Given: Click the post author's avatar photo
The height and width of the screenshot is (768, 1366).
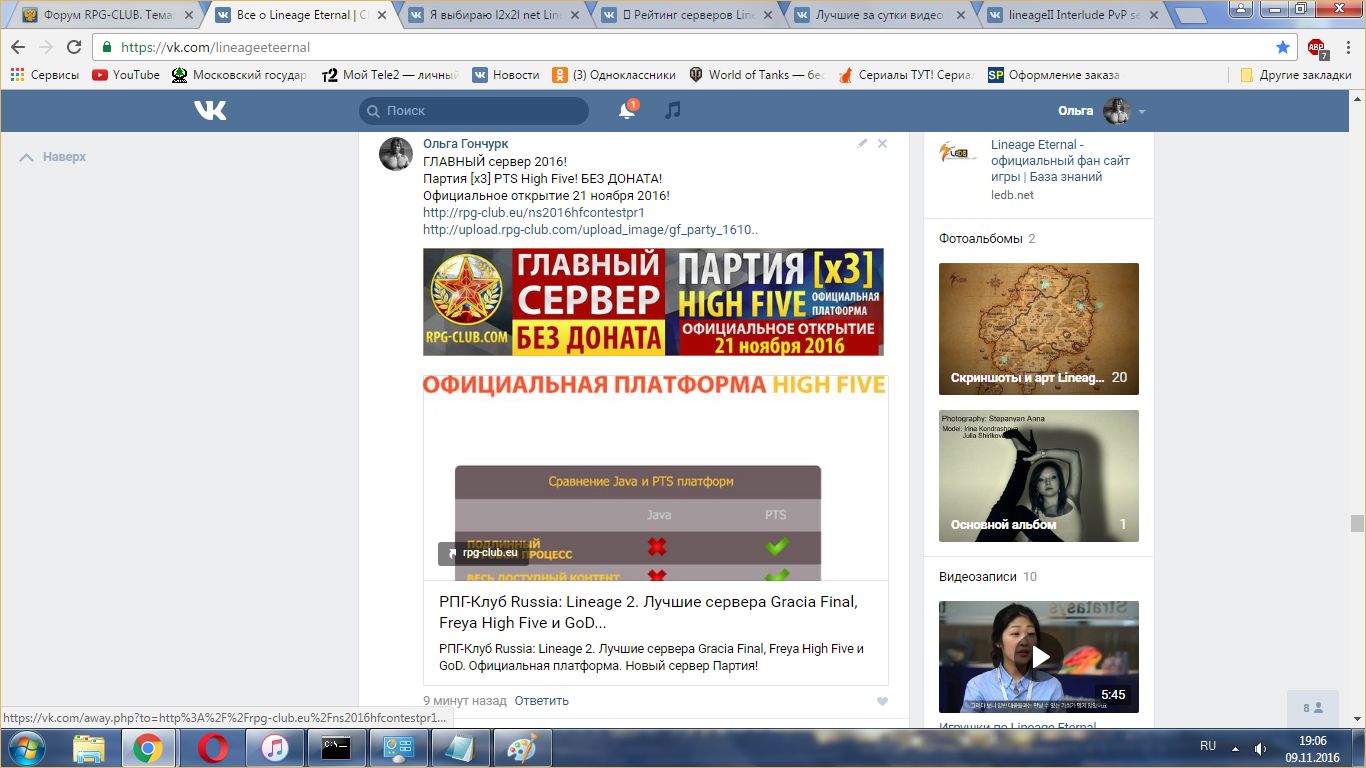Looking at the screenshot, I should (x=396, y=154).
